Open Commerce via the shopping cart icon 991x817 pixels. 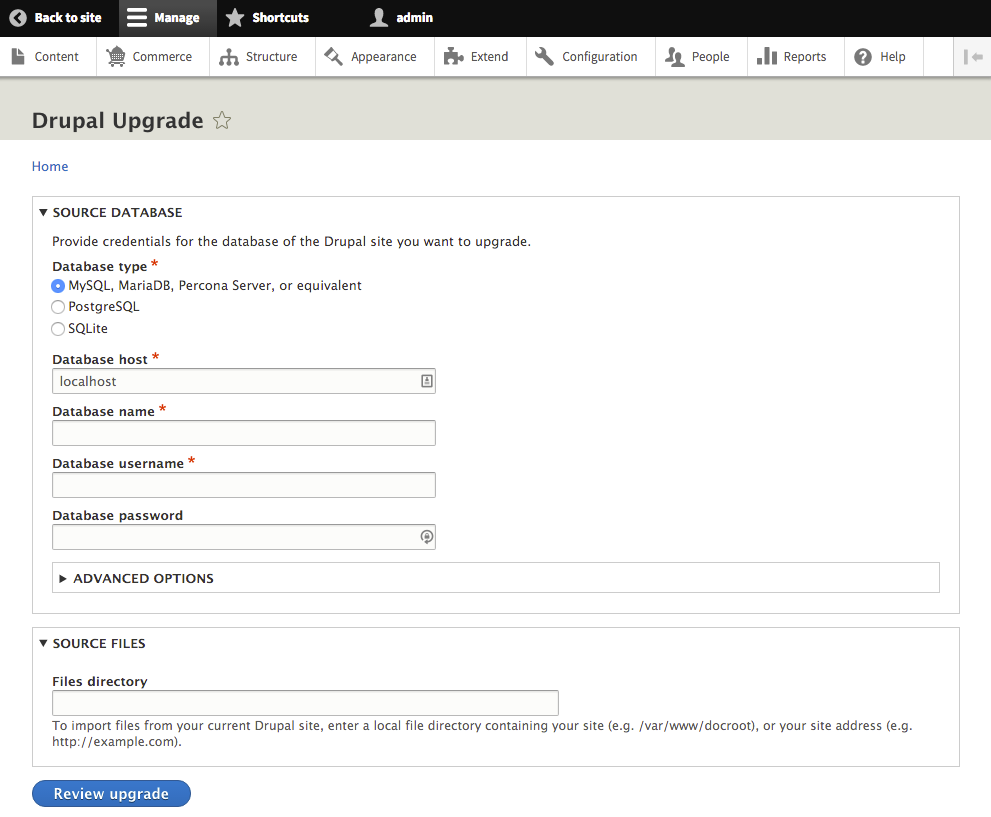116,57
